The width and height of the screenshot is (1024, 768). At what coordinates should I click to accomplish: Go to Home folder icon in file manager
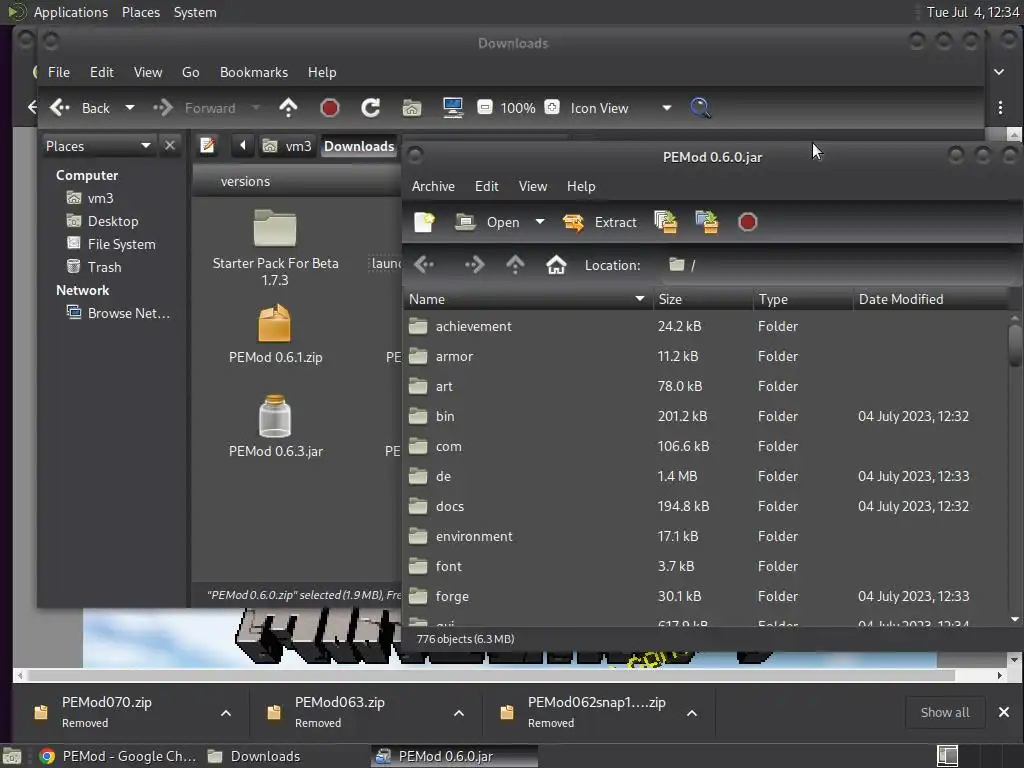tap(411, 108)
